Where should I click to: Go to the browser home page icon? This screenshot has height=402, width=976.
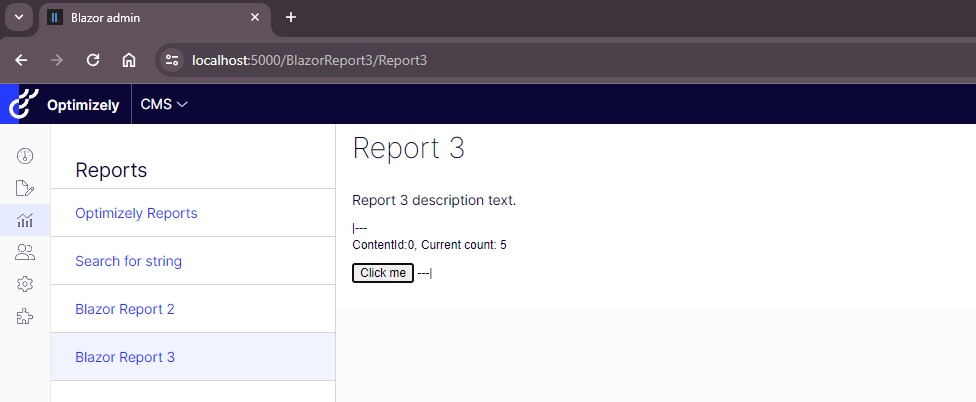(x=129, y=60)
